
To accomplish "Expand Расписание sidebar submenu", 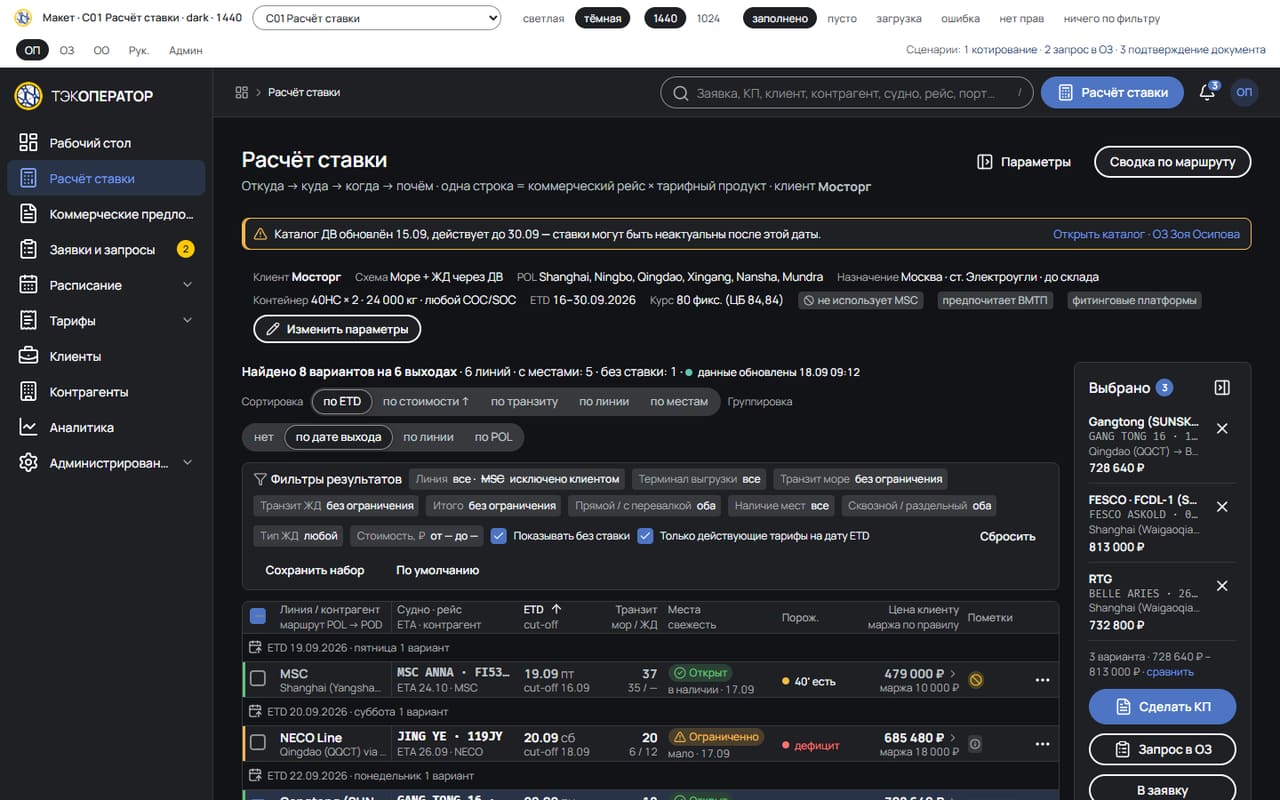I will [x=106, y=285].
